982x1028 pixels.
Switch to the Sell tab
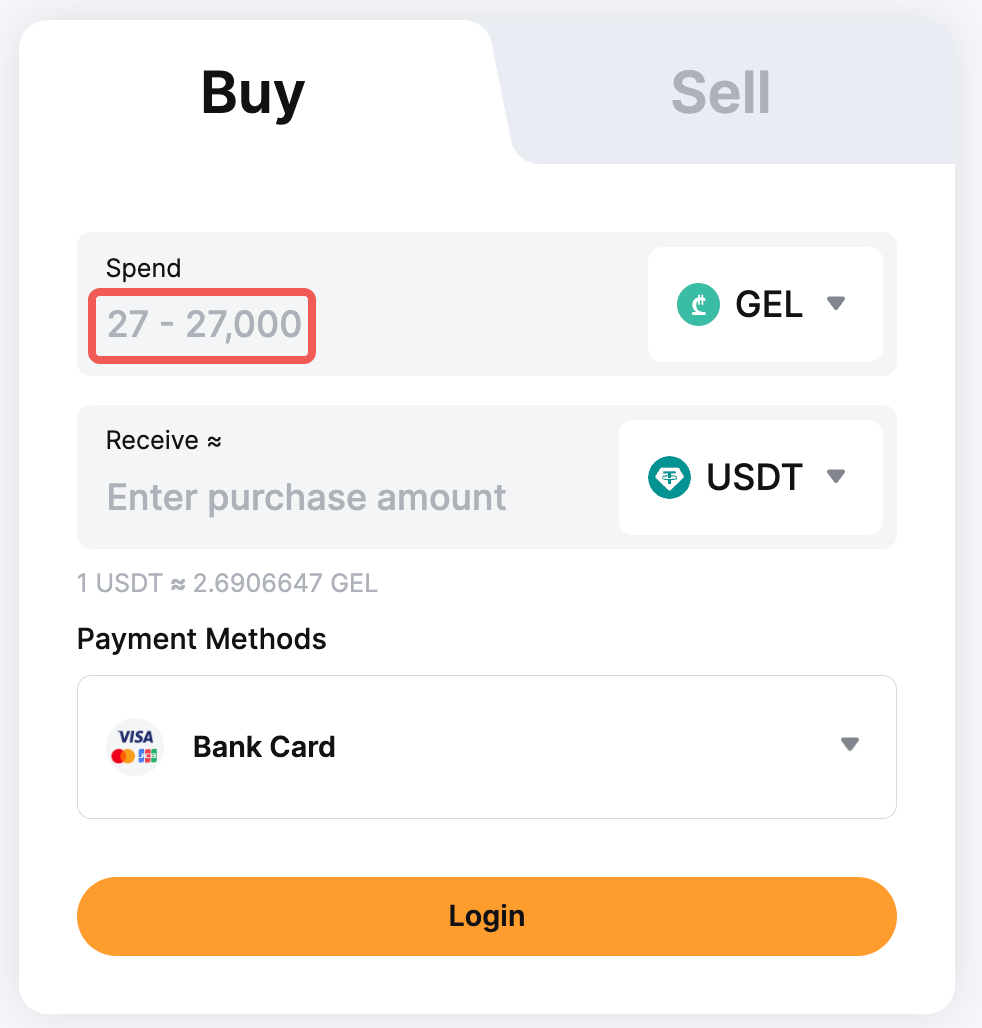coord(720,94)
